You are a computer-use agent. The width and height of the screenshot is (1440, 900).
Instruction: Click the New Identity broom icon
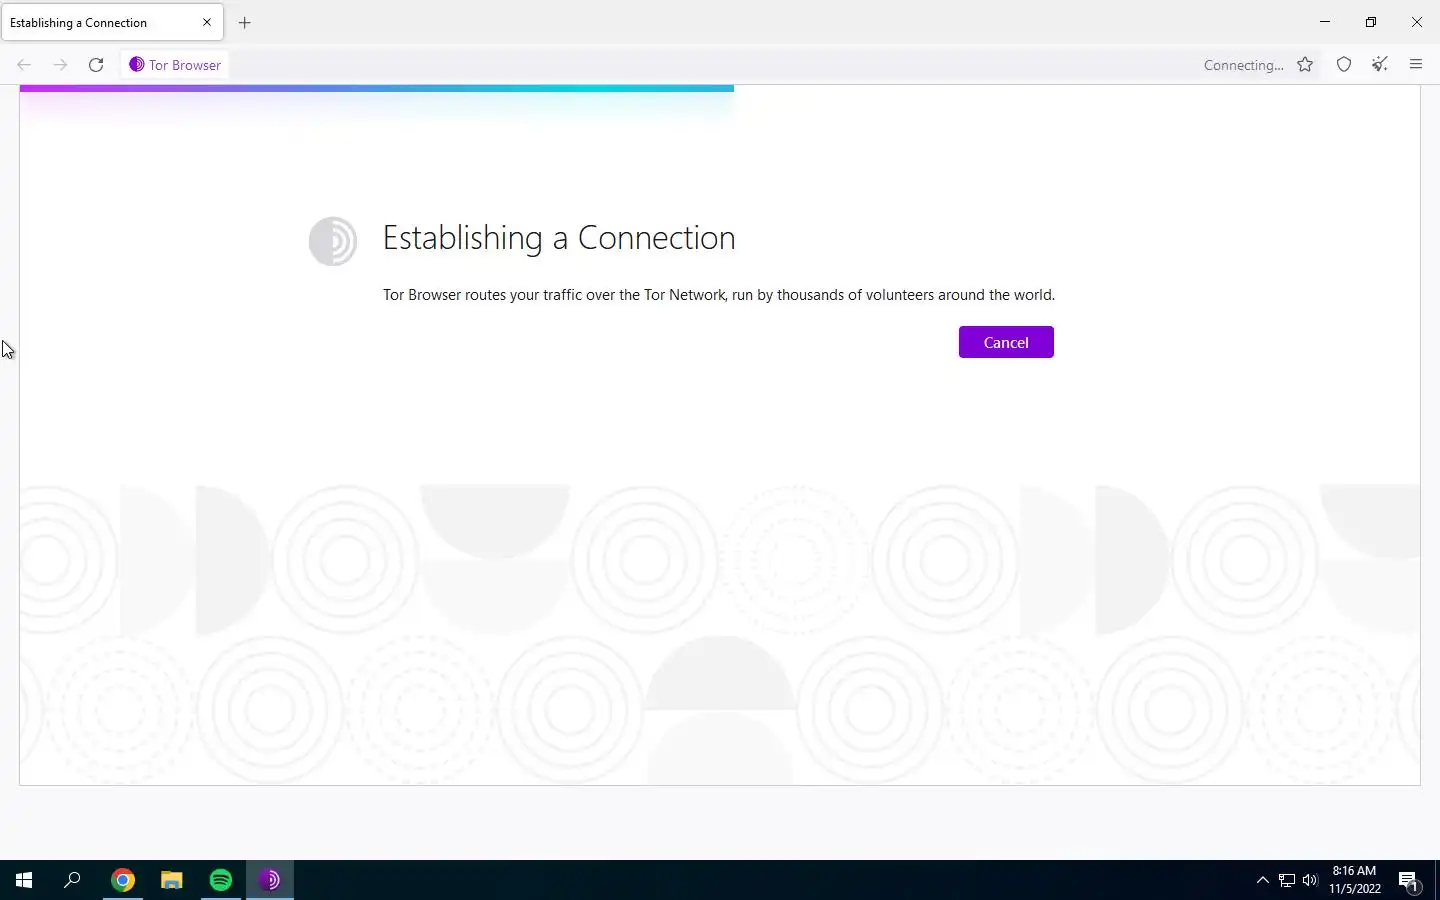(1380, 65)
